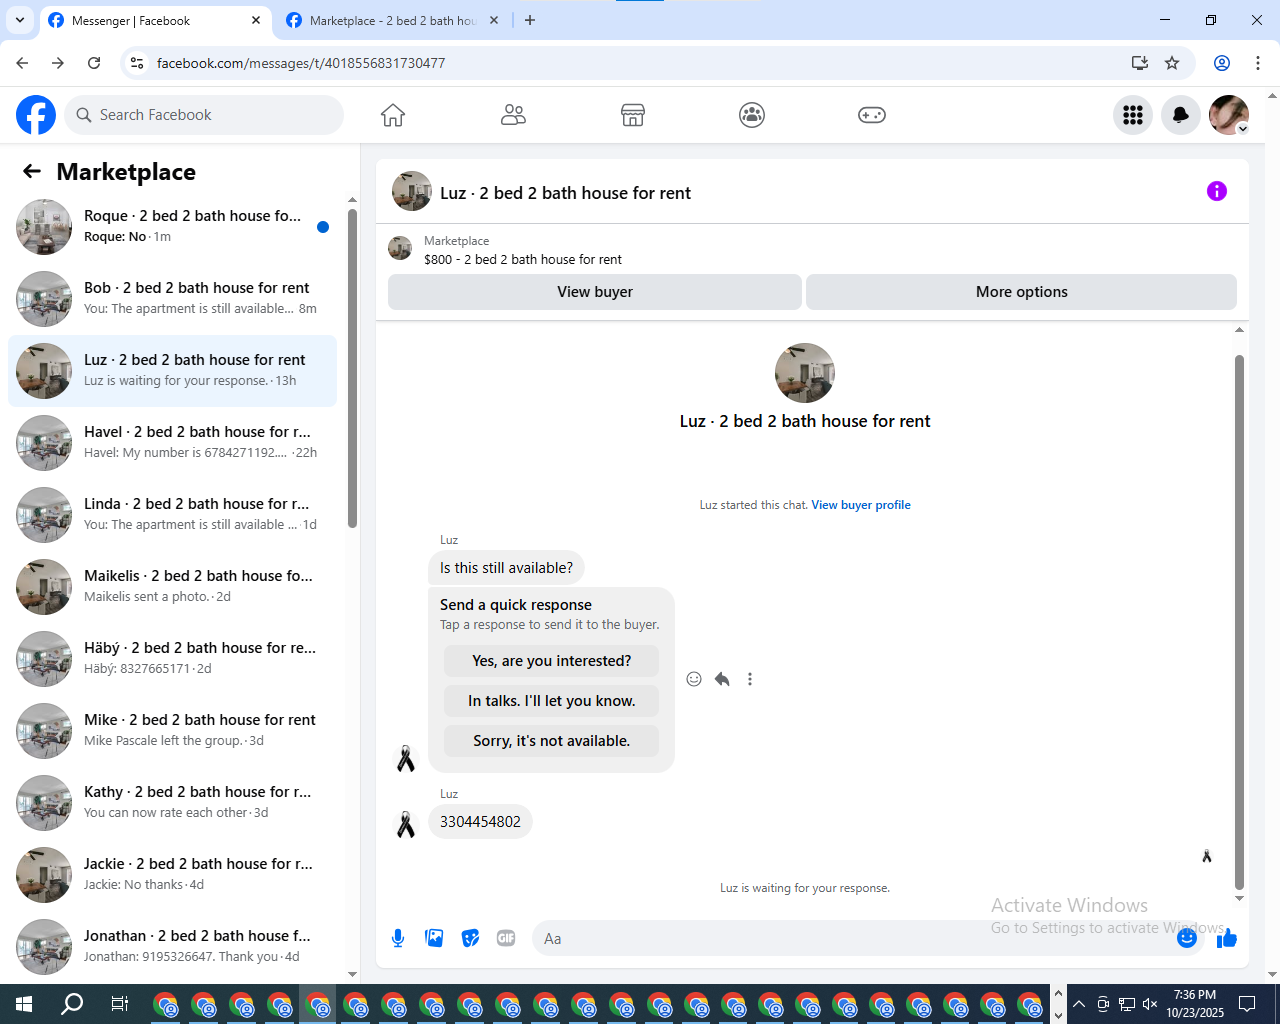Send quick reply "Sorry, it's not available."
This screenshot has width=1280, height=1024.
[551, 741]
